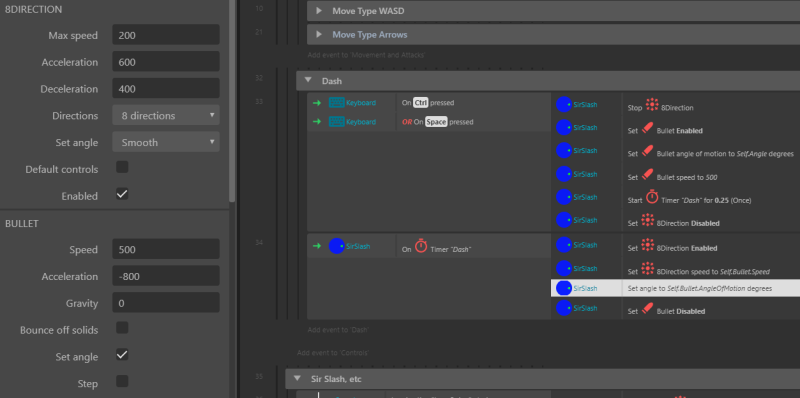Click Add event to 'Controls' link
The height and width of the screenshot is (398, 800).
click(333, 353)
